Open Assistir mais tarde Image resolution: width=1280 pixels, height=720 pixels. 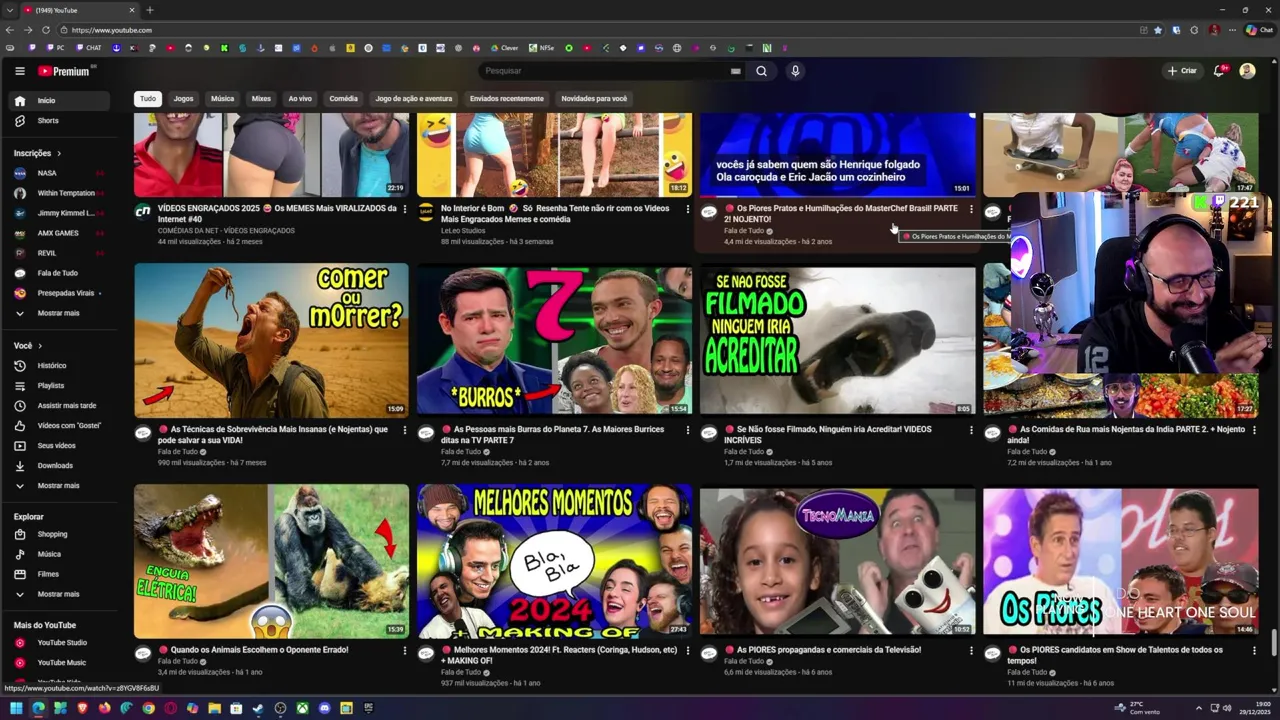point(60,405)
